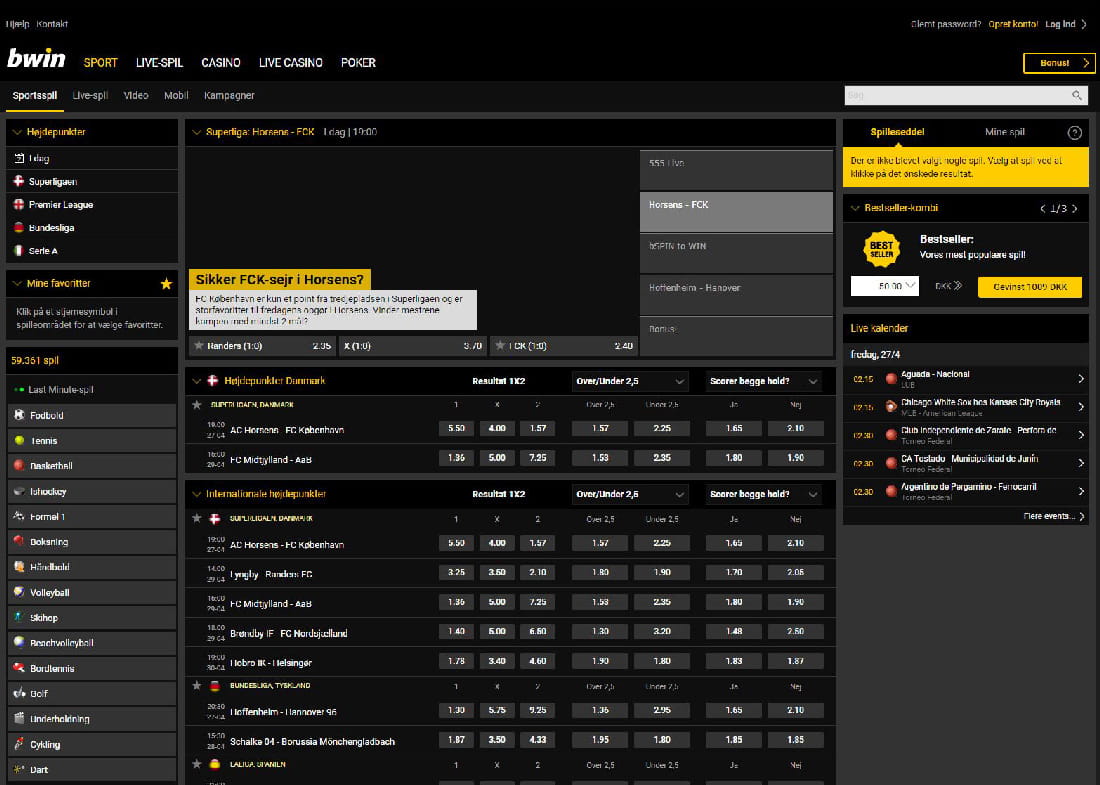
Task: Click the Basketball icon in sports list
Action: [x=20, y=465]
